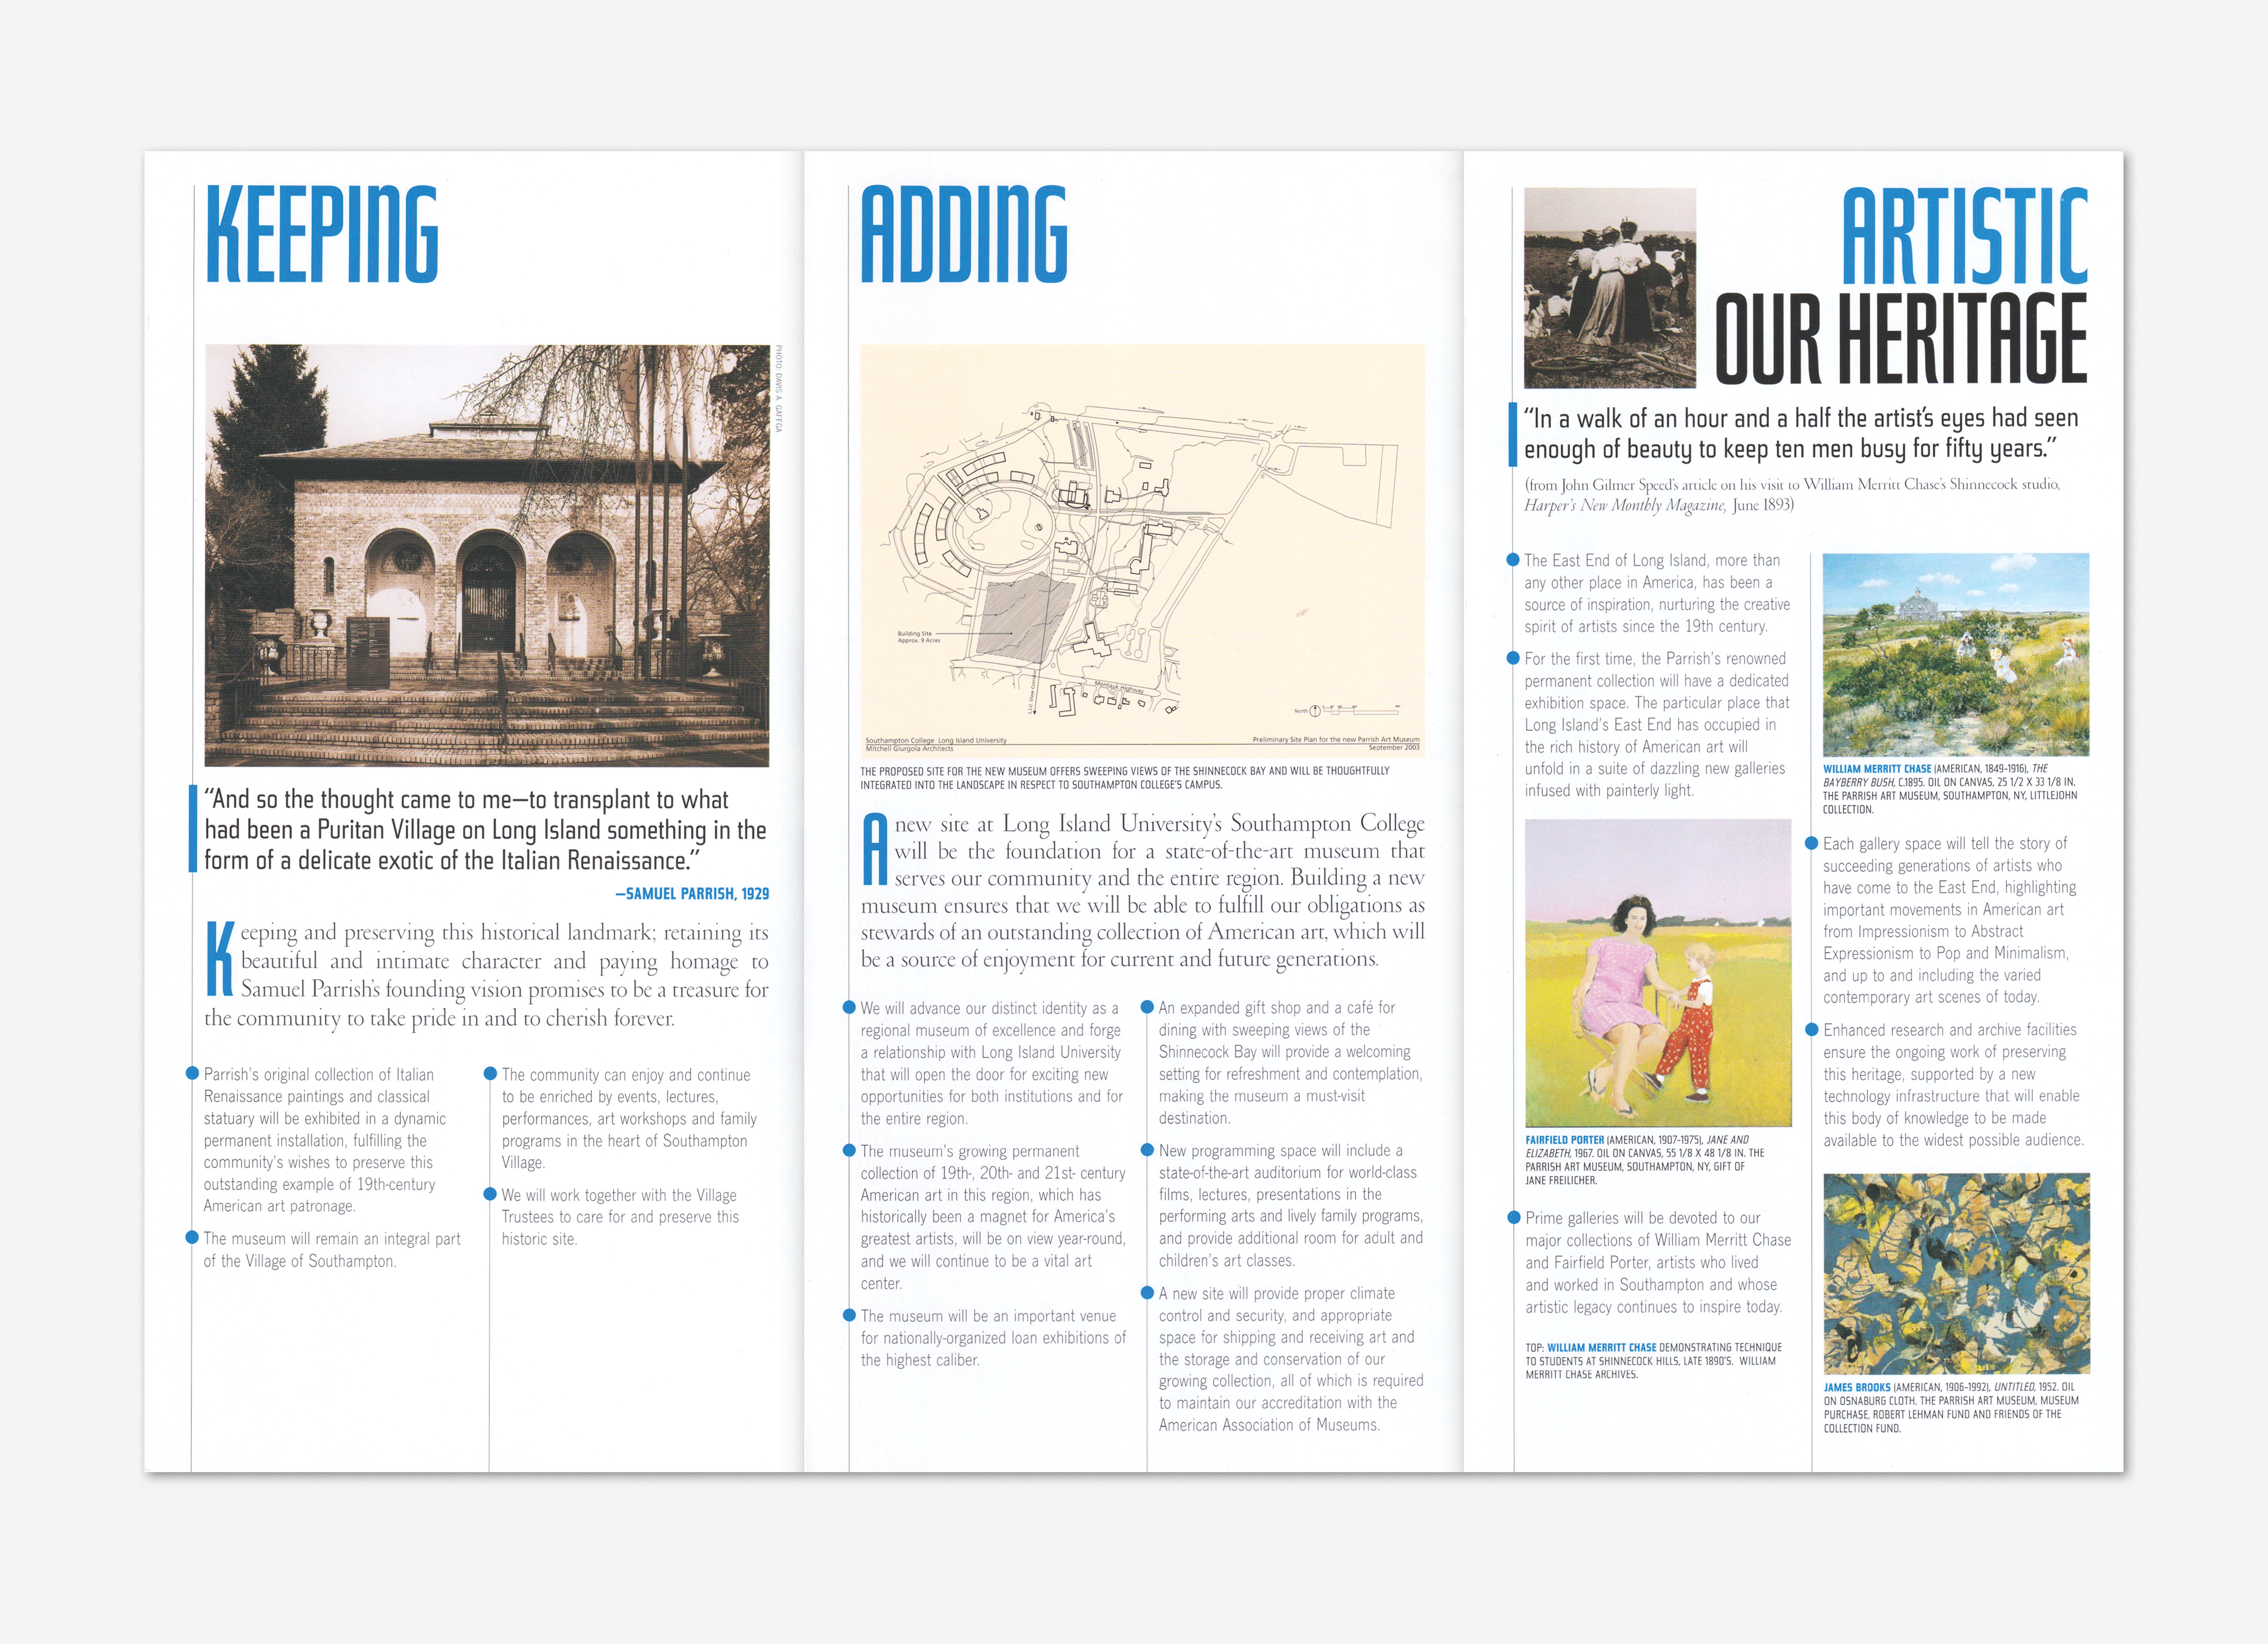Click the vertical "PHOTO: DAVIS A. GAFFGA" credit
Image resolution: width=2268 pixels, height=1644 pixels.
778,389
